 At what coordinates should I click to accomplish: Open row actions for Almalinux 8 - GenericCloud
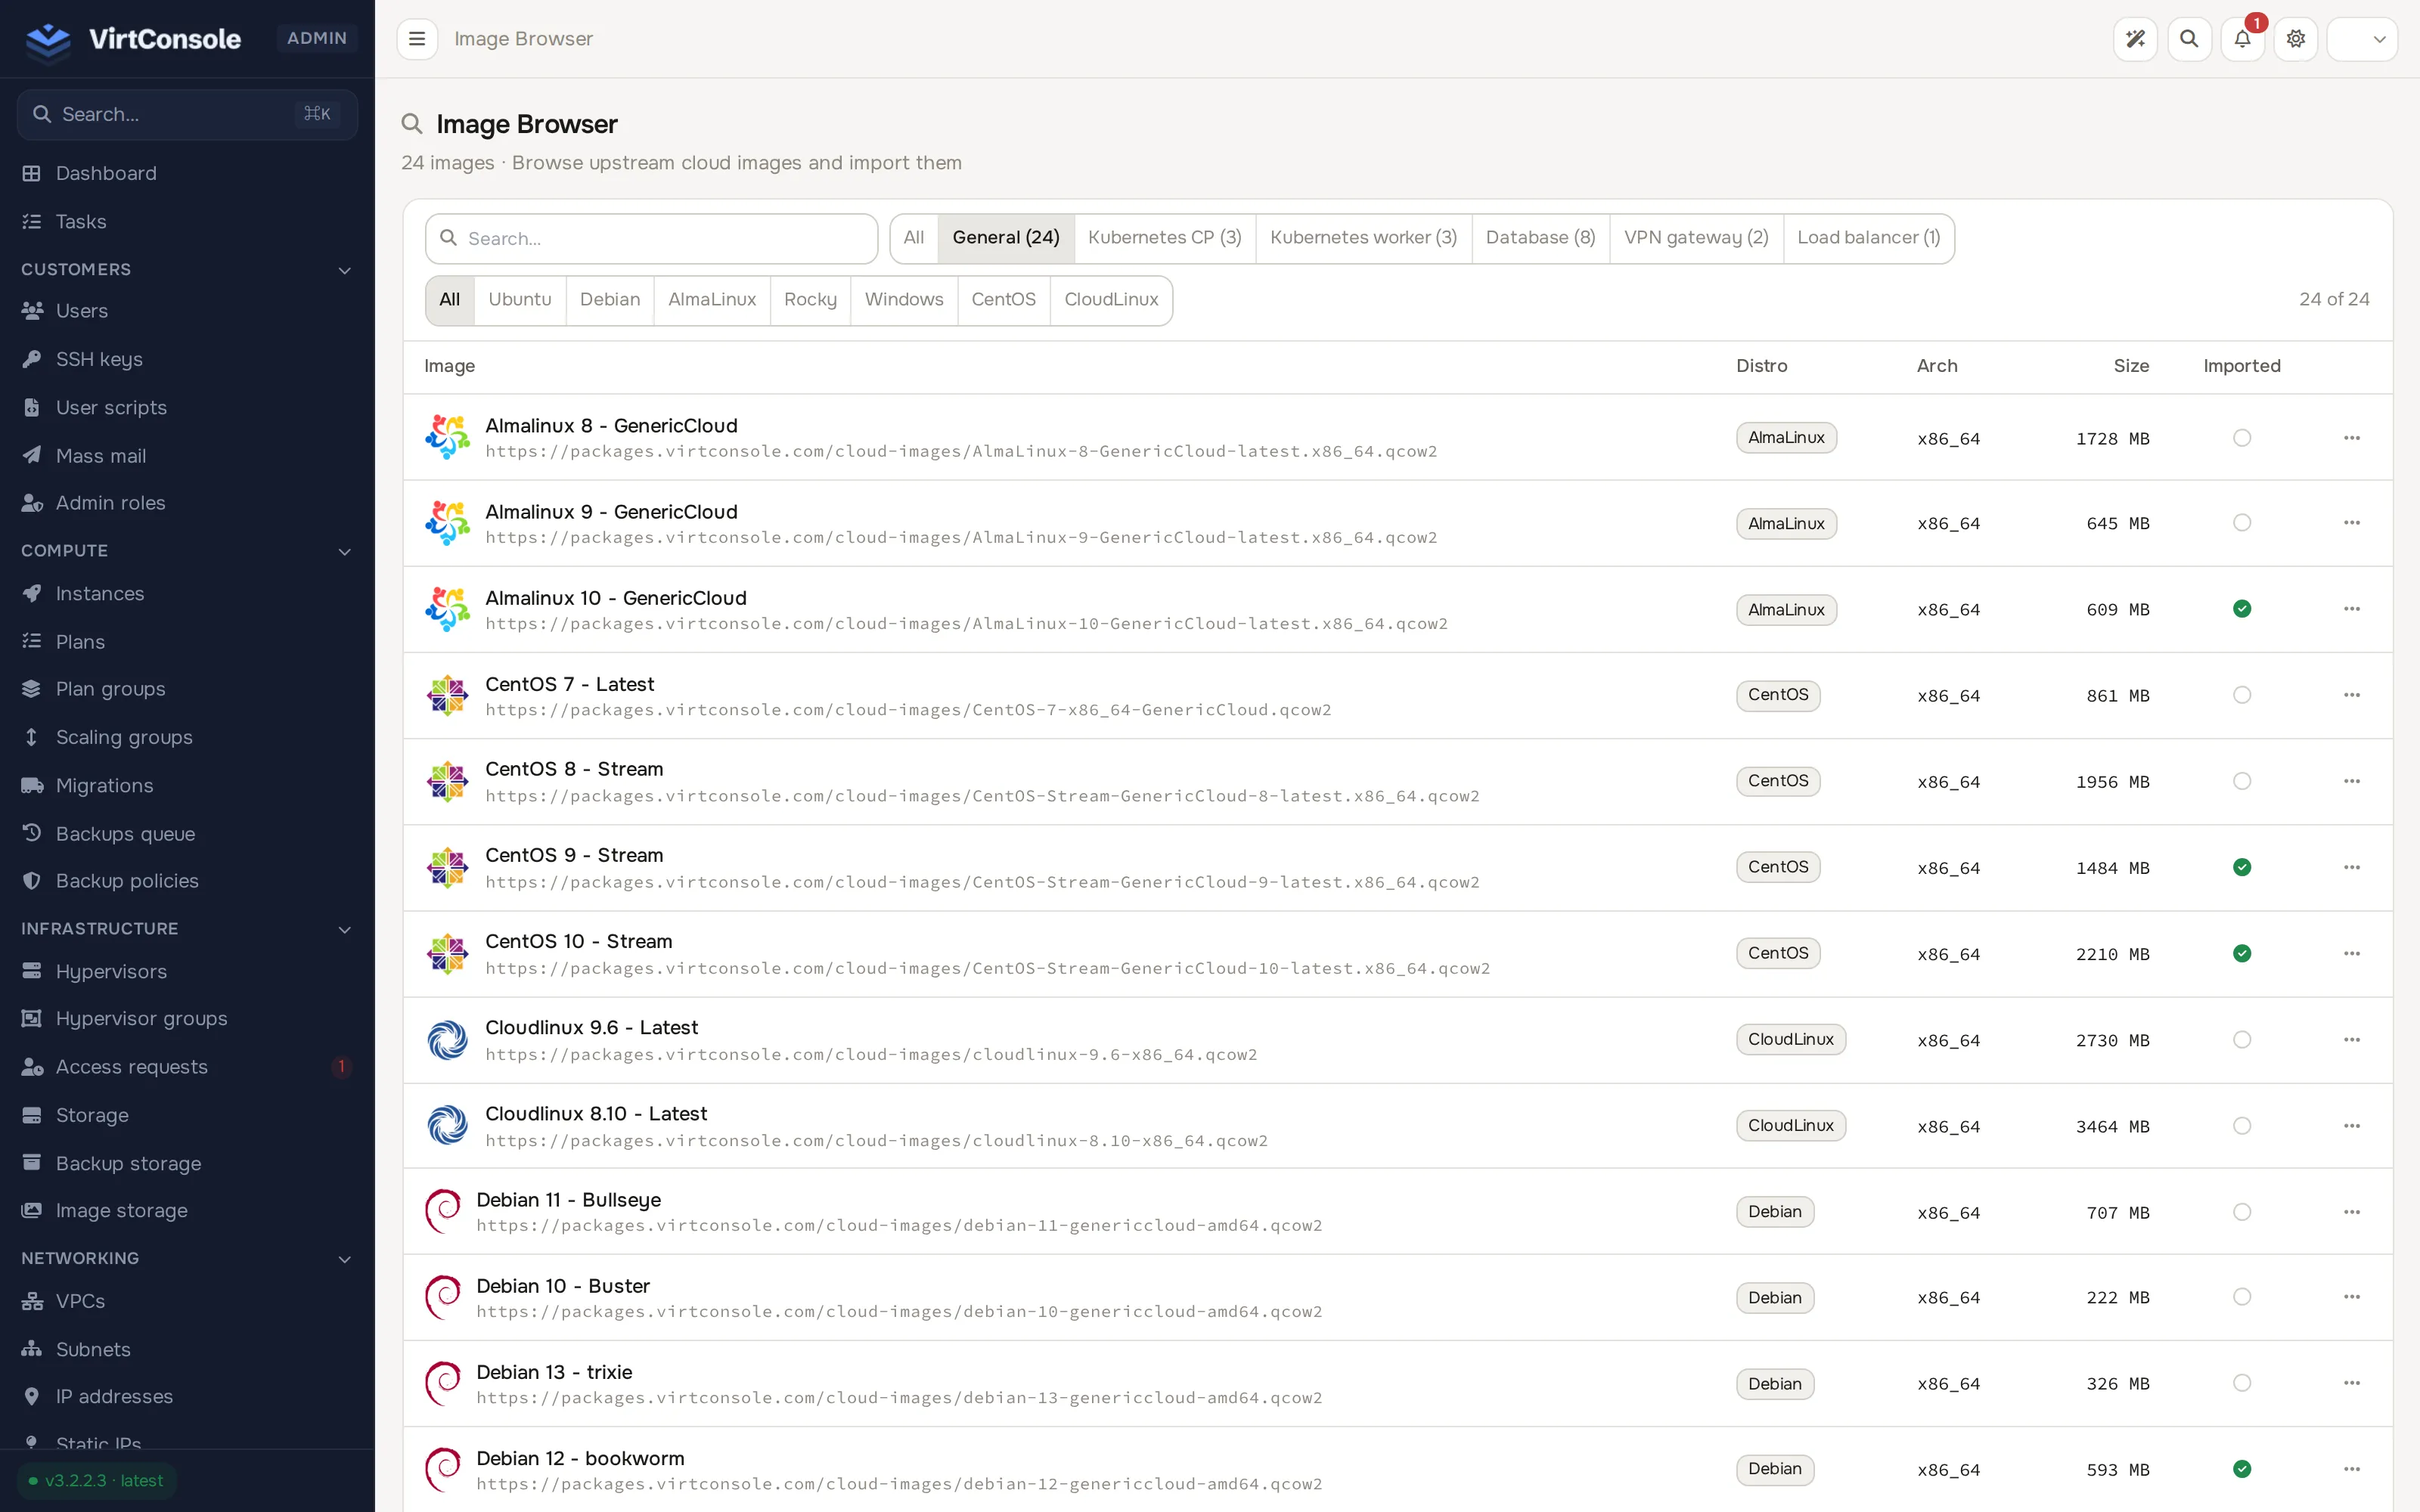(x=2352, y=438)
